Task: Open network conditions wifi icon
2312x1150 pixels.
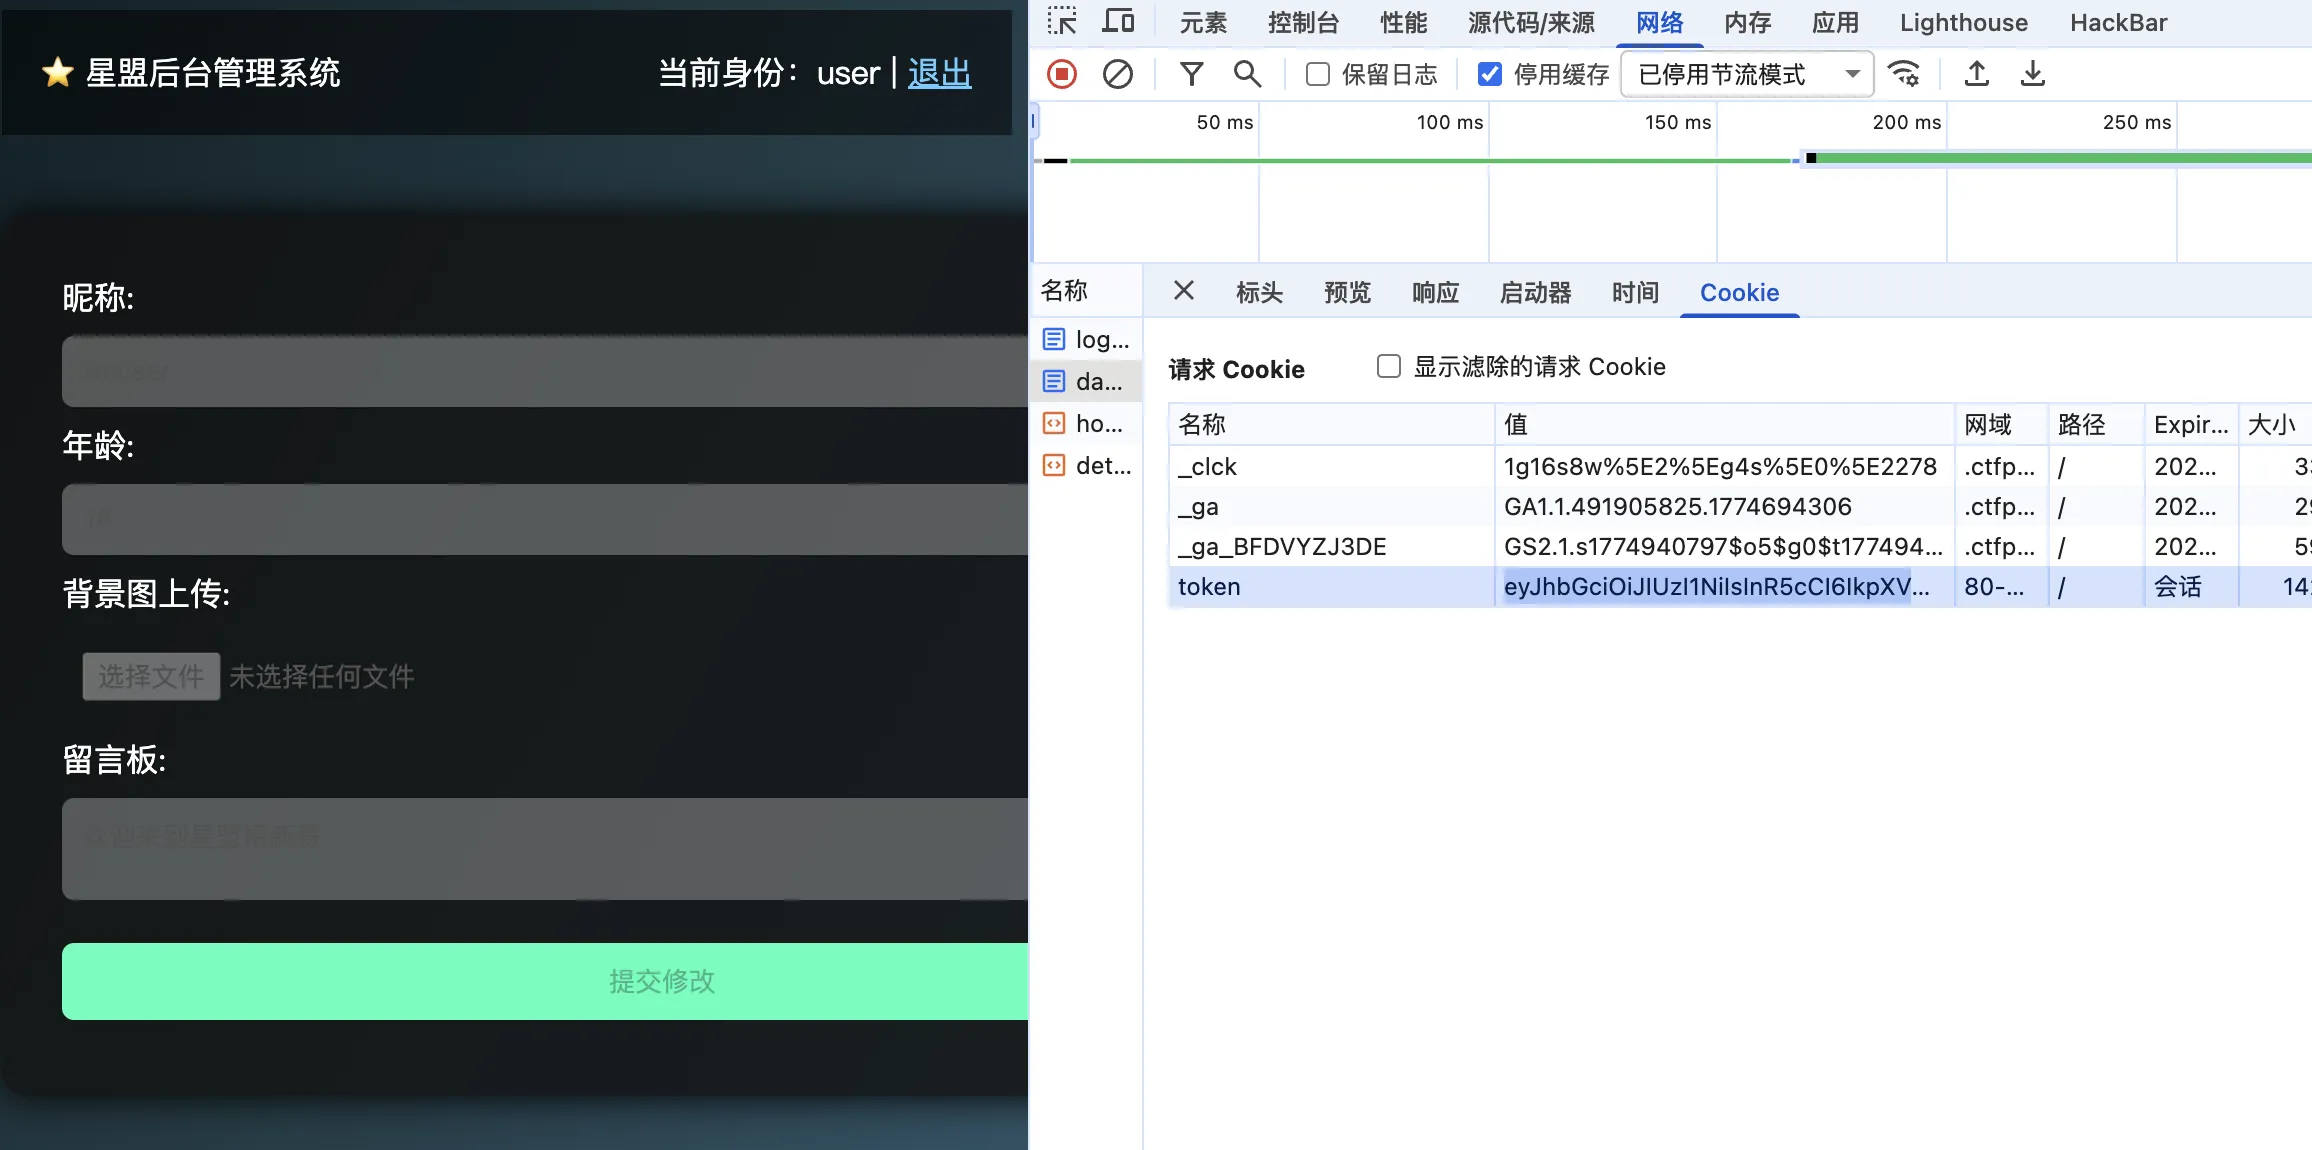Action: (1904, 74)
